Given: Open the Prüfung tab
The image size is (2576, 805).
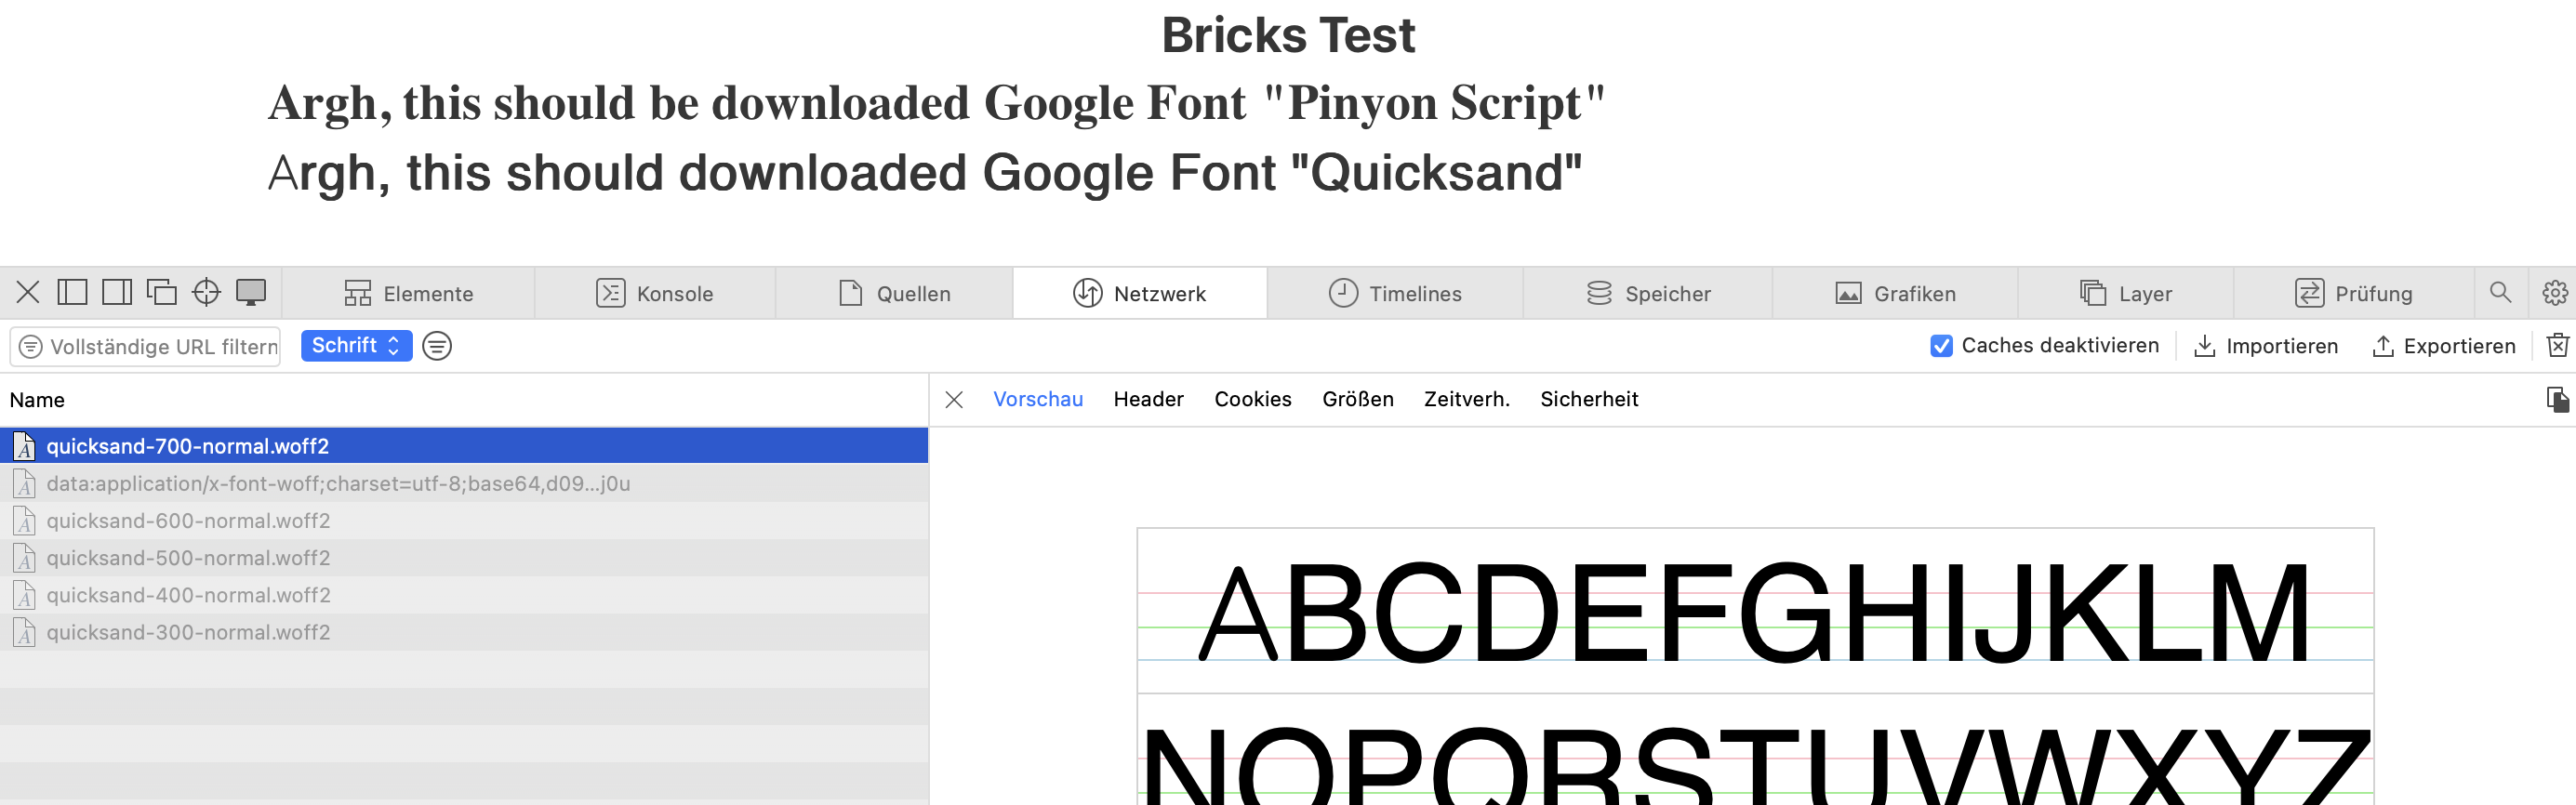Looking at the screenshot, I should [2353, 294].
